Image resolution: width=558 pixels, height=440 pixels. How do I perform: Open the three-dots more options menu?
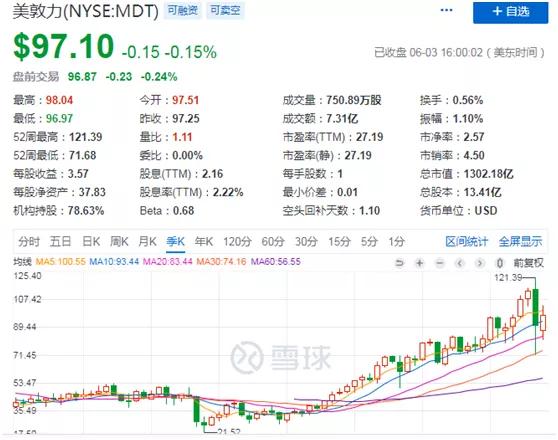pyautogui.click(x=446, y=10)
